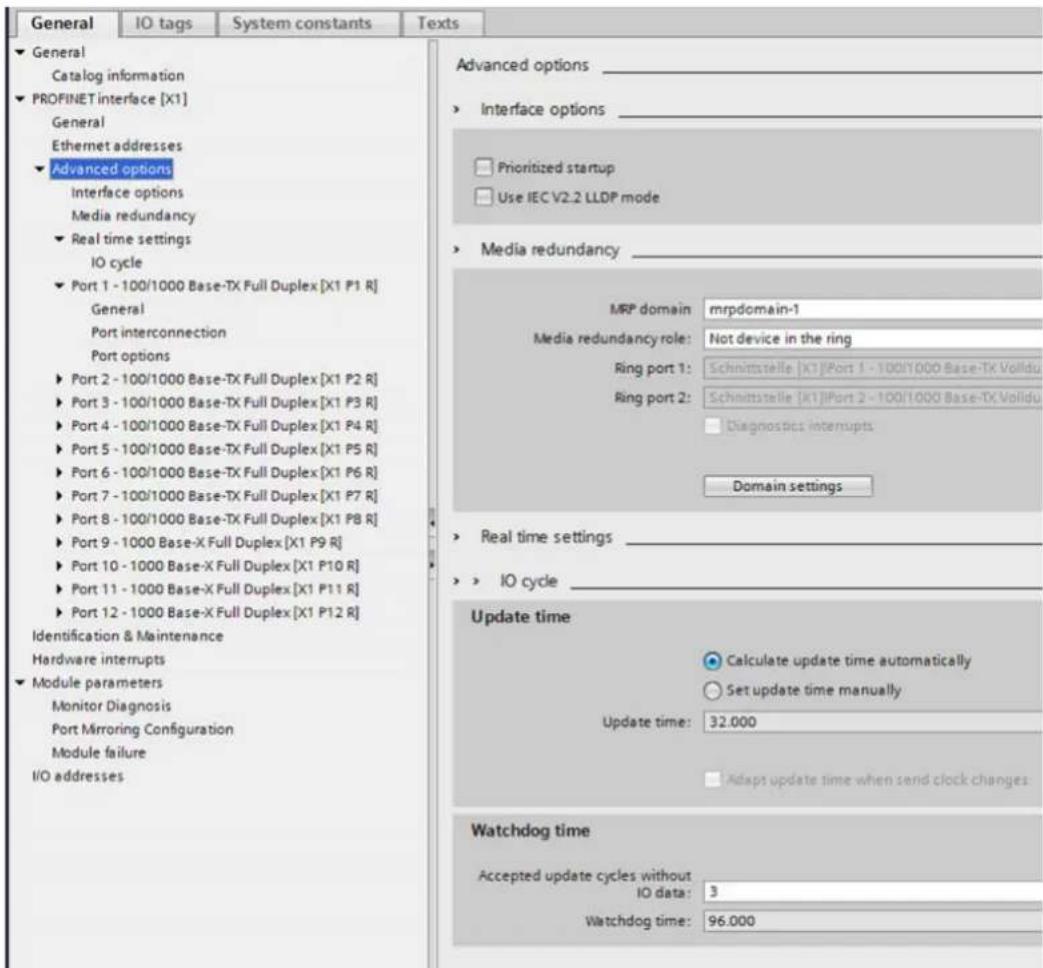Viewport: 1043px width, 968px height.
Task: Expand Port 7 [X1 P7 R] node
Action: click(x=60, y=496)
